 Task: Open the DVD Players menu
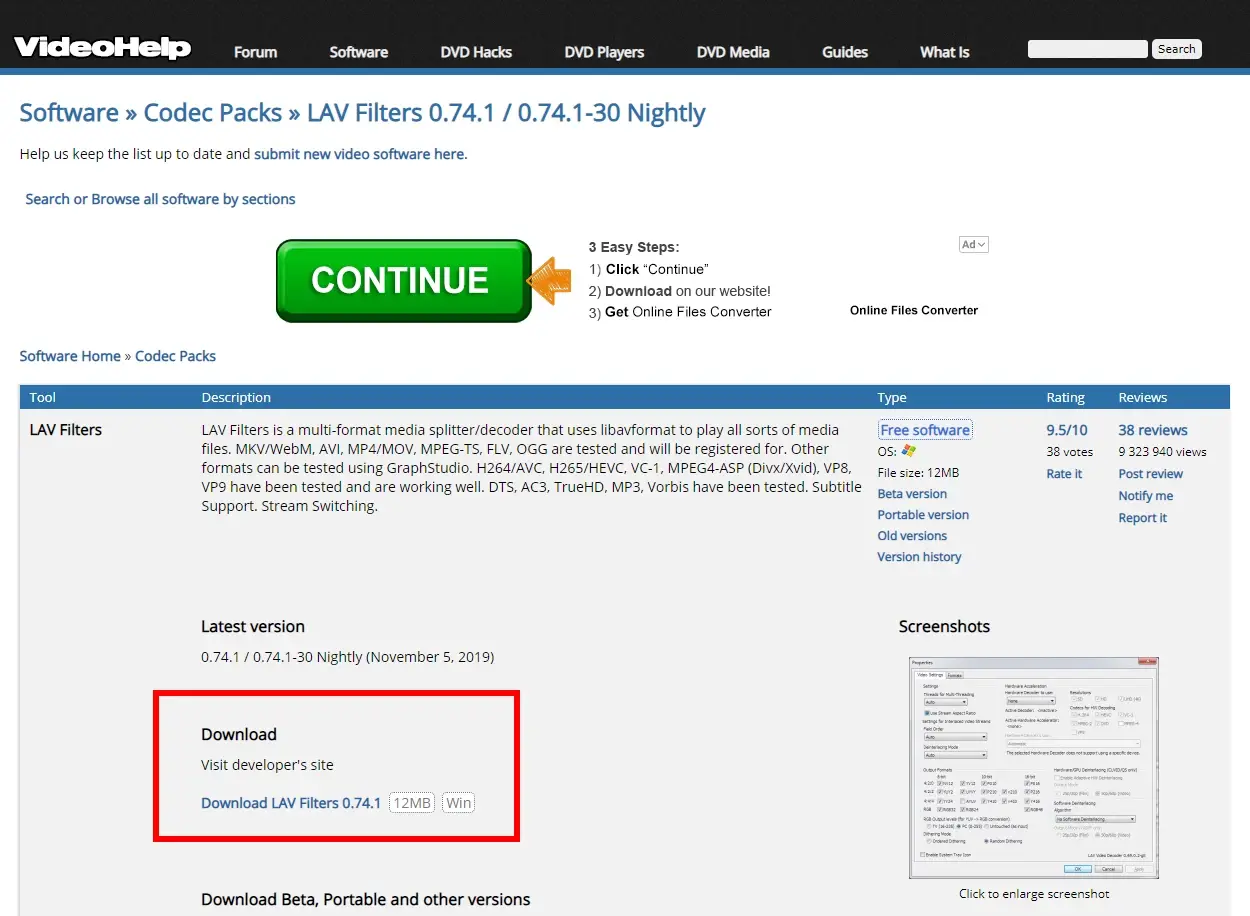(604, 52)
